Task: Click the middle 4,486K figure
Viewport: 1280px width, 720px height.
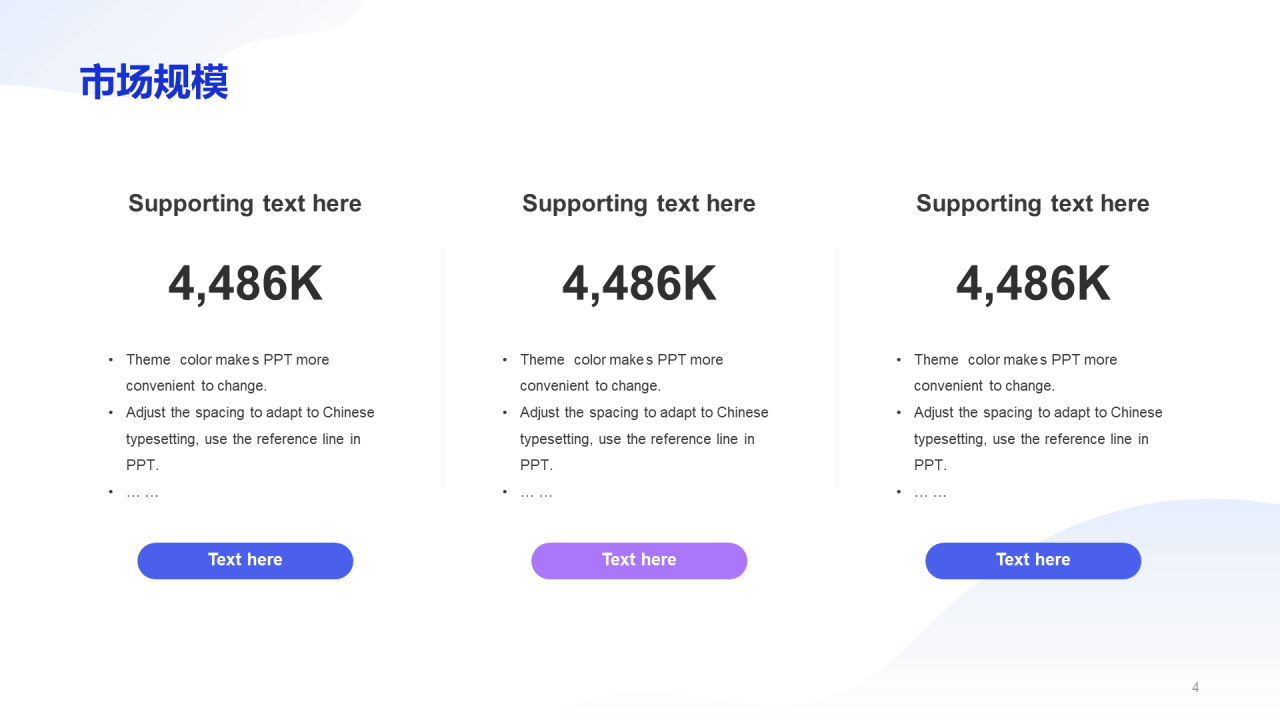Action: pos(639,284)
